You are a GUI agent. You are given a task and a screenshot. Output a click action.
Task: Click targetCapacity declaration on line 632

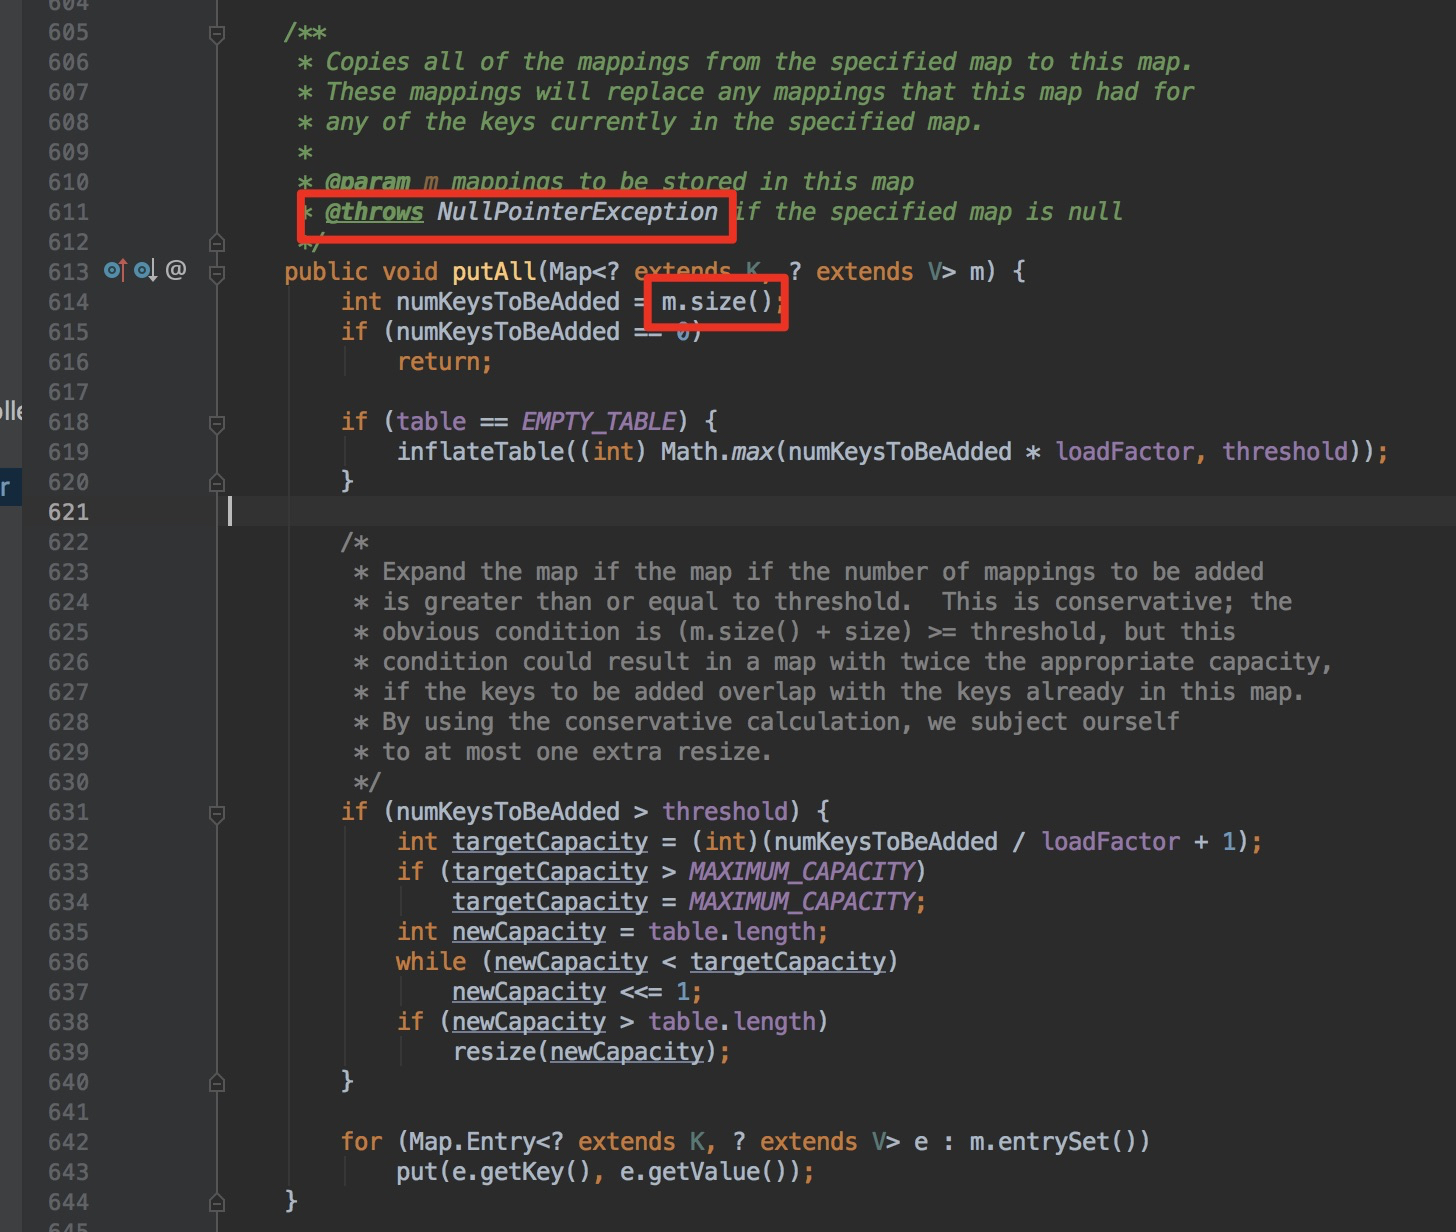click(x=550, y=842)
